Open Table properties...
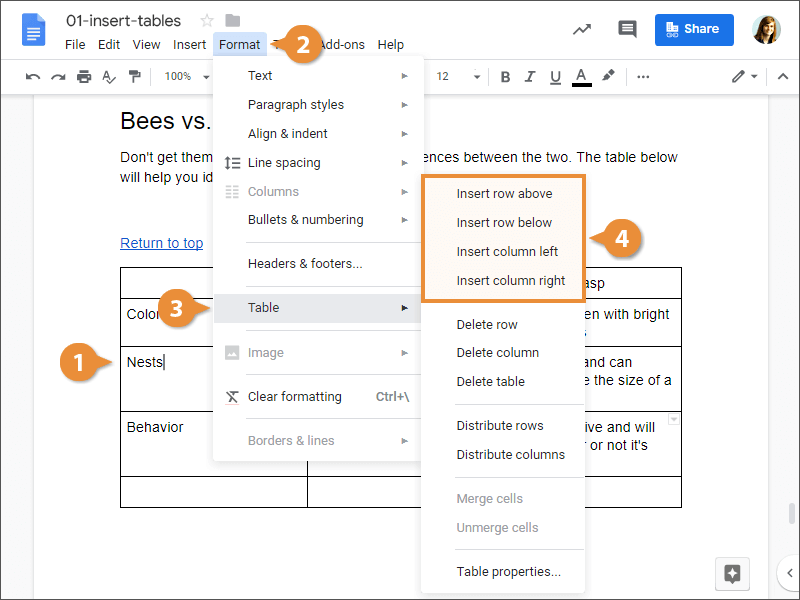The image size is (800, 600). 503,571
